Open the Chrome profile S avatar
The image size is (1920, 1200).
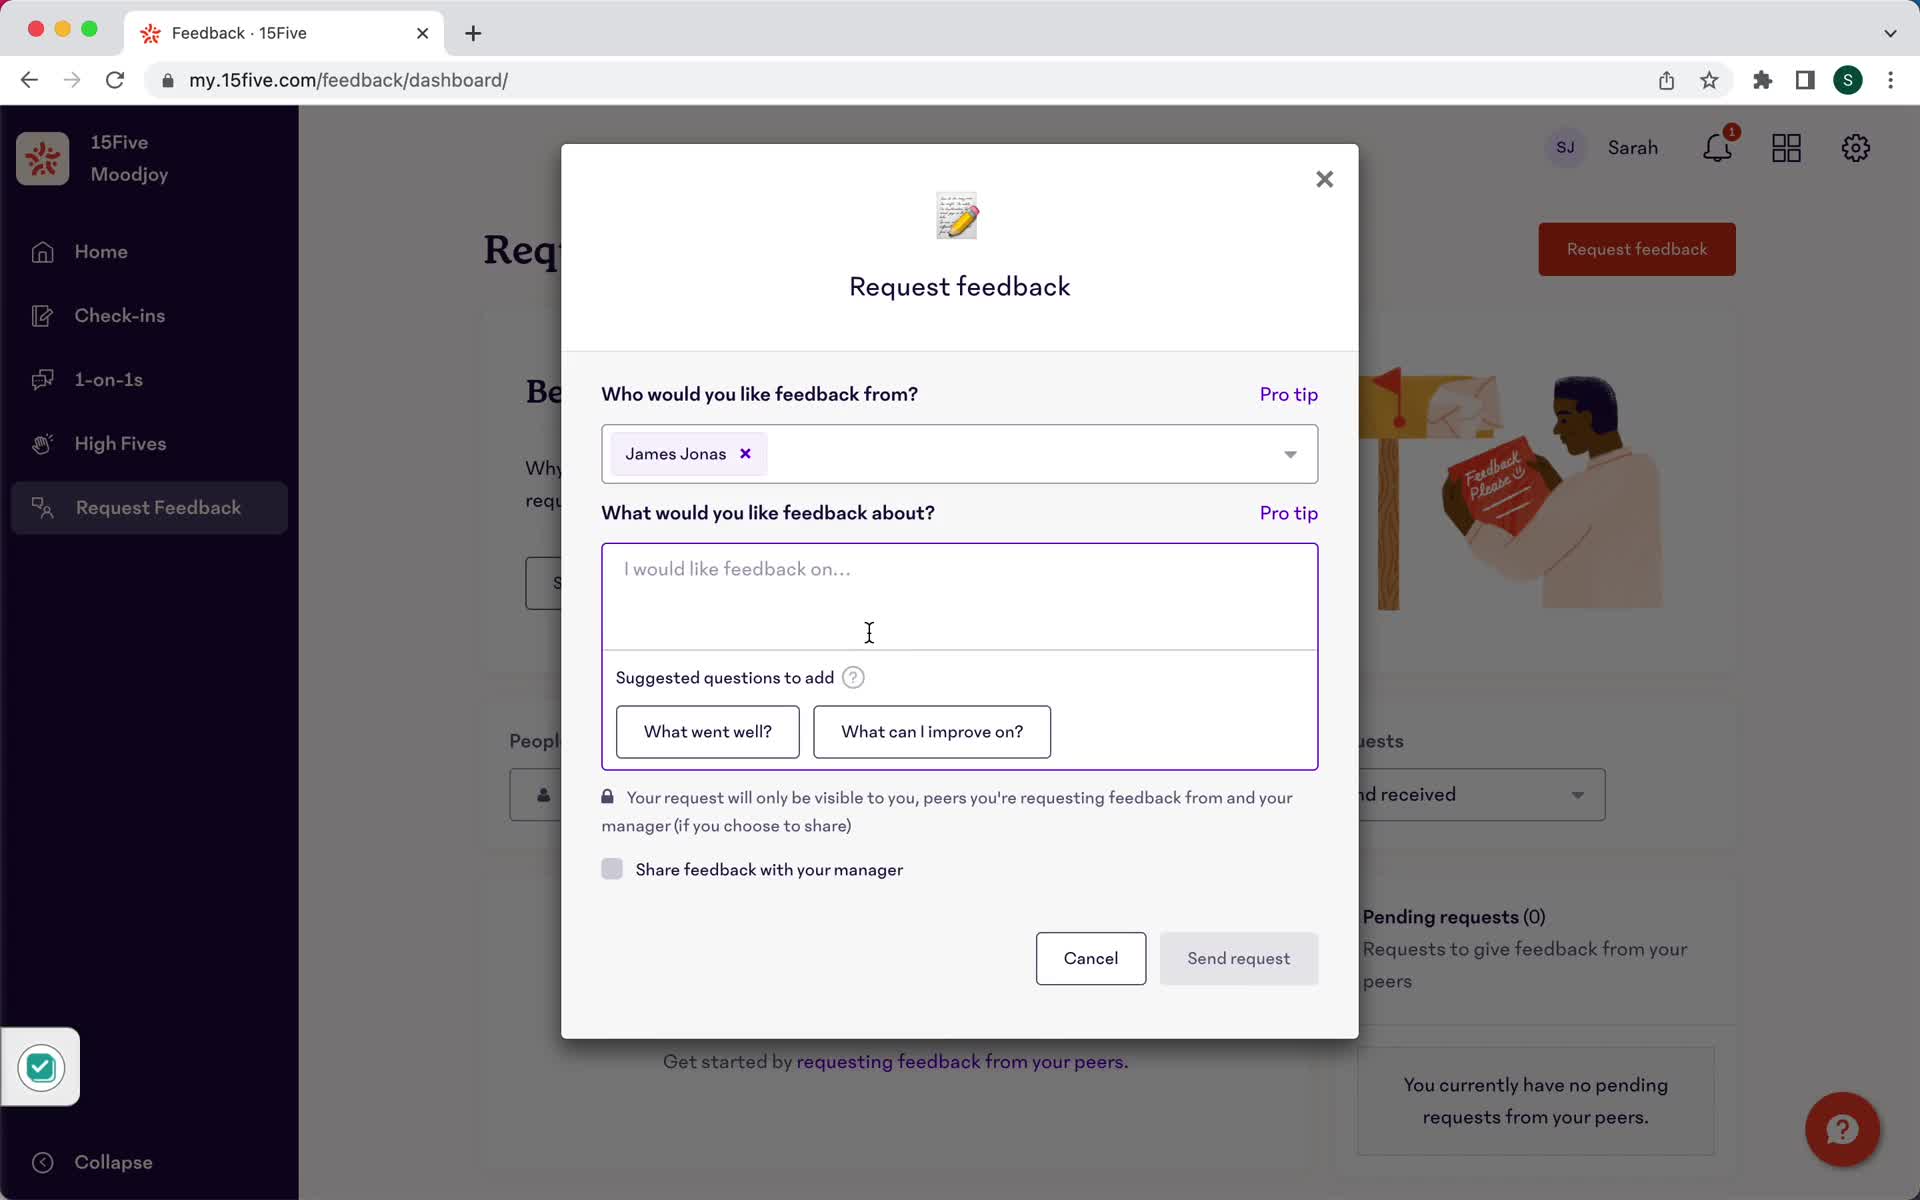click(1847, 80)
